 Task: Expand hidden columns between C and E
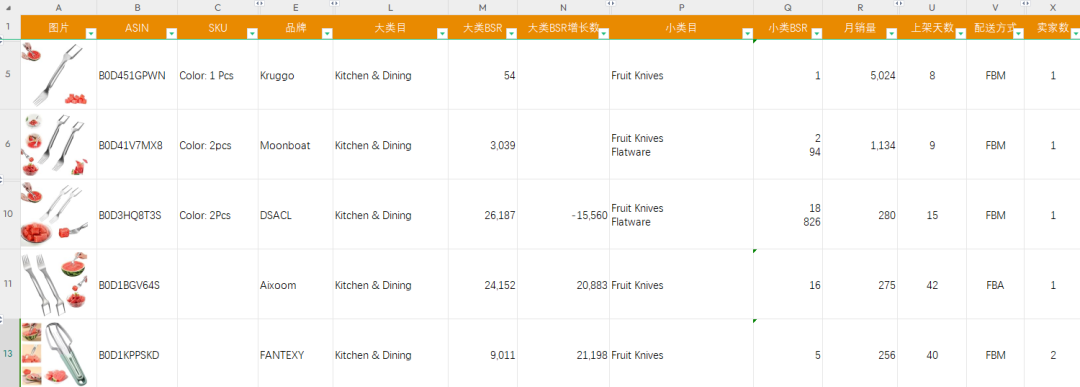259,4
